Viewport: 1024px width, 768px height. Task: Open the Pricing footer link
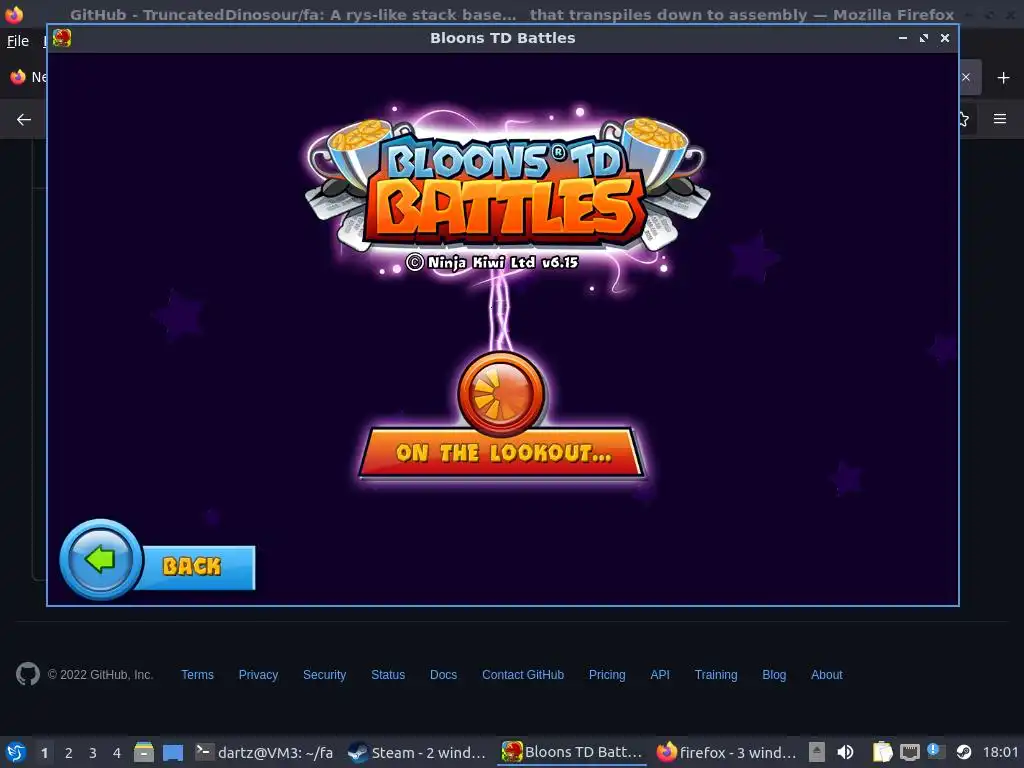(x=607, y=675)
